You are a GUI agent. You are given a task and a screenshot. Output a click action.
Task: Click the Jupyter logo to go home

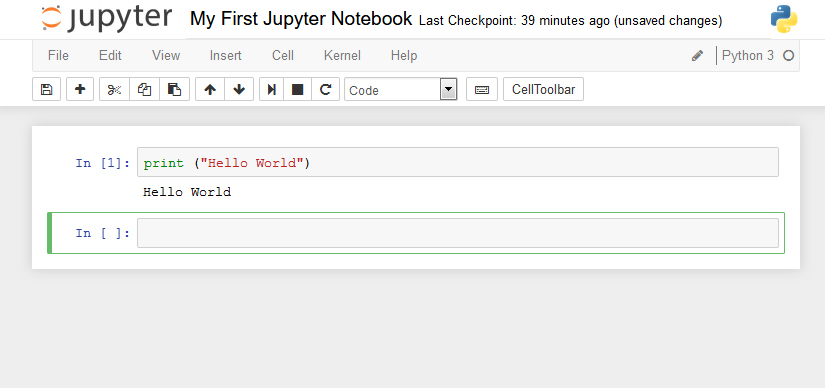pos(107,18)
